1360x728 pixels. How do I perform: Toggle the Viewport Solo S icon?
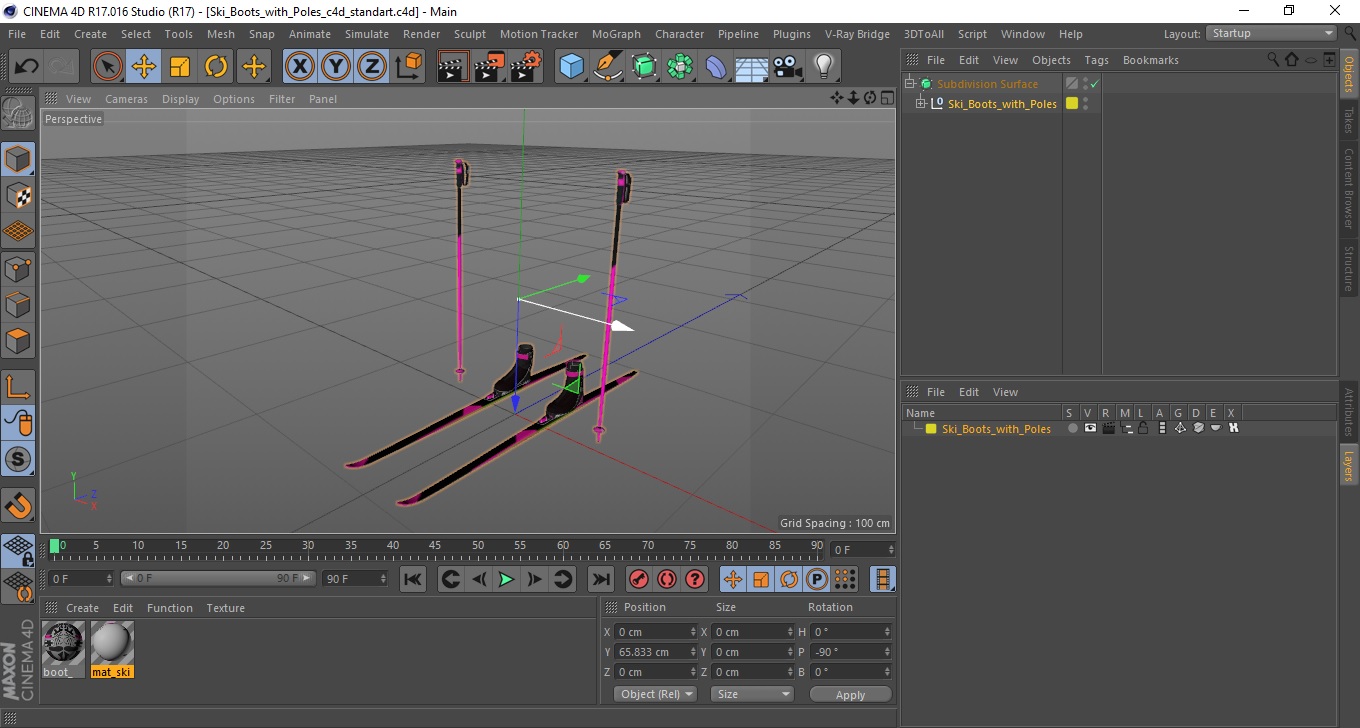[x=18, y=459]
